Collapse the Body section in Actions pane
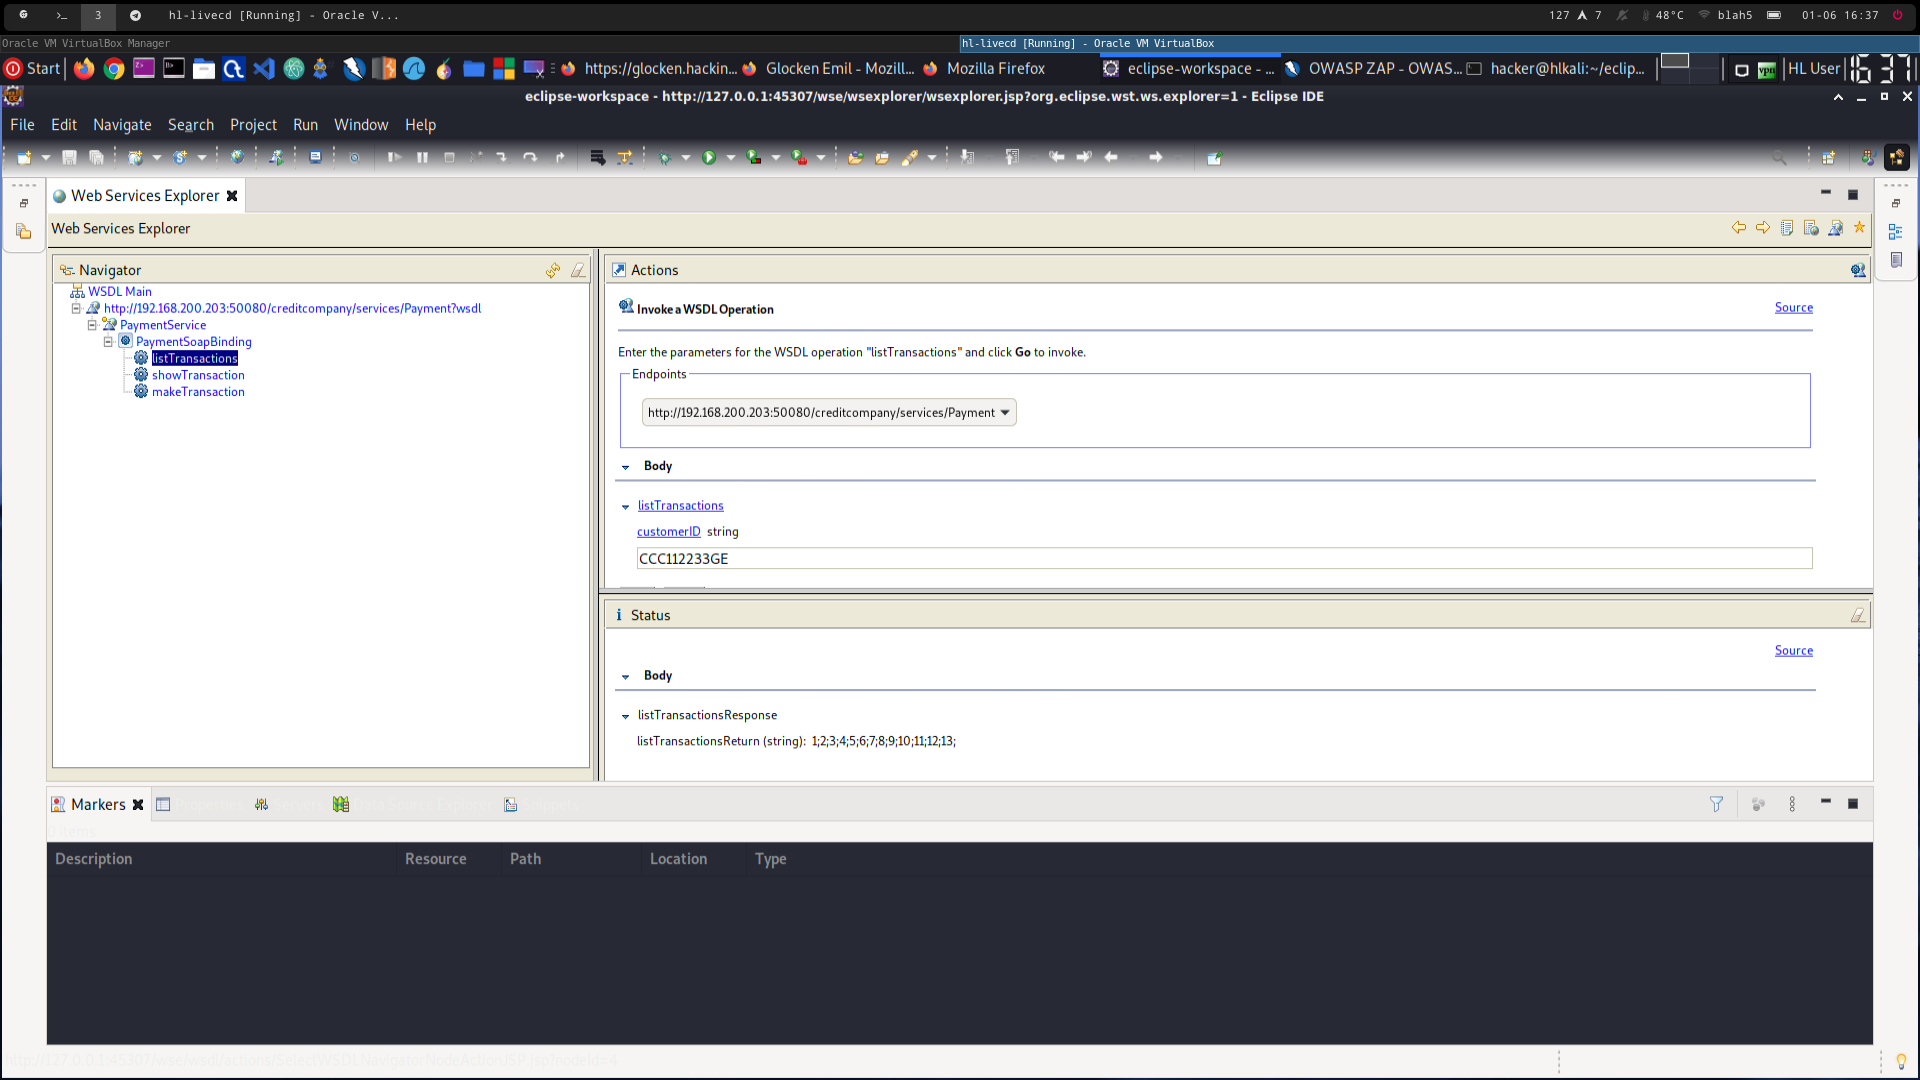Screen dimensions: 1920x1080 click(x=626, y=467)
